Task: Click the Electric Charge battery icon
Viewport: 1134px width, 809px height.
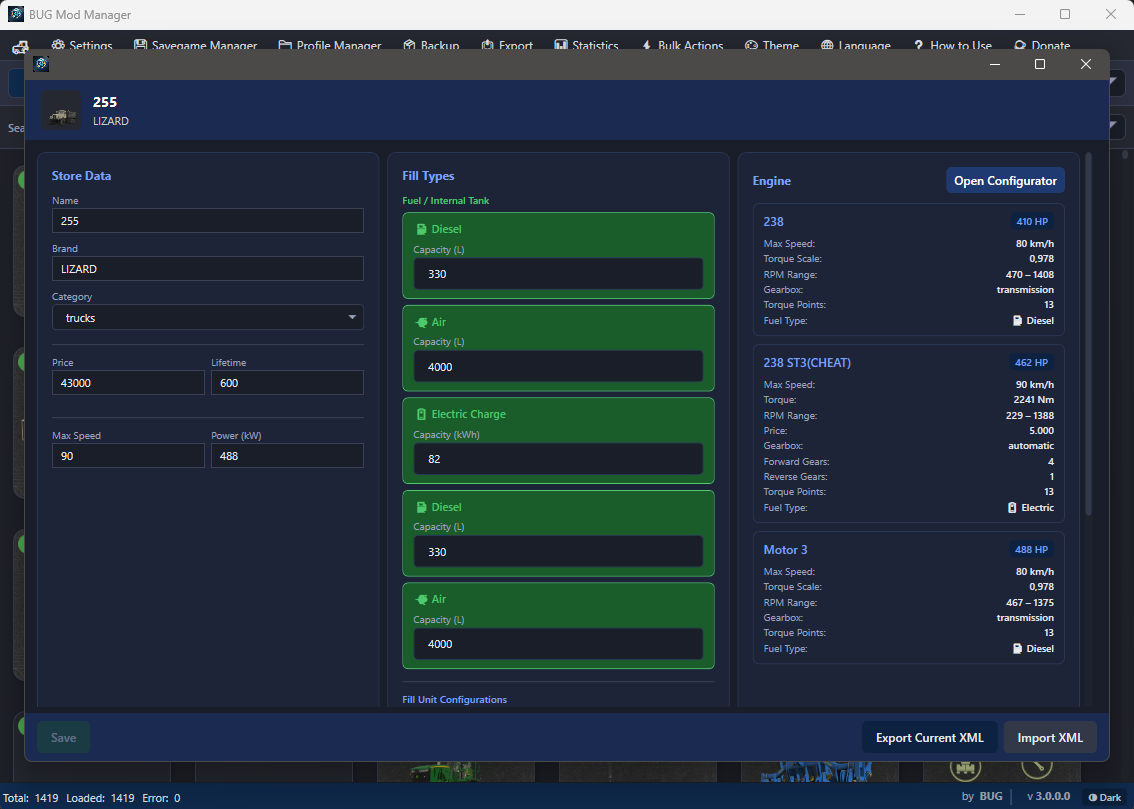Action: [421, 414]
